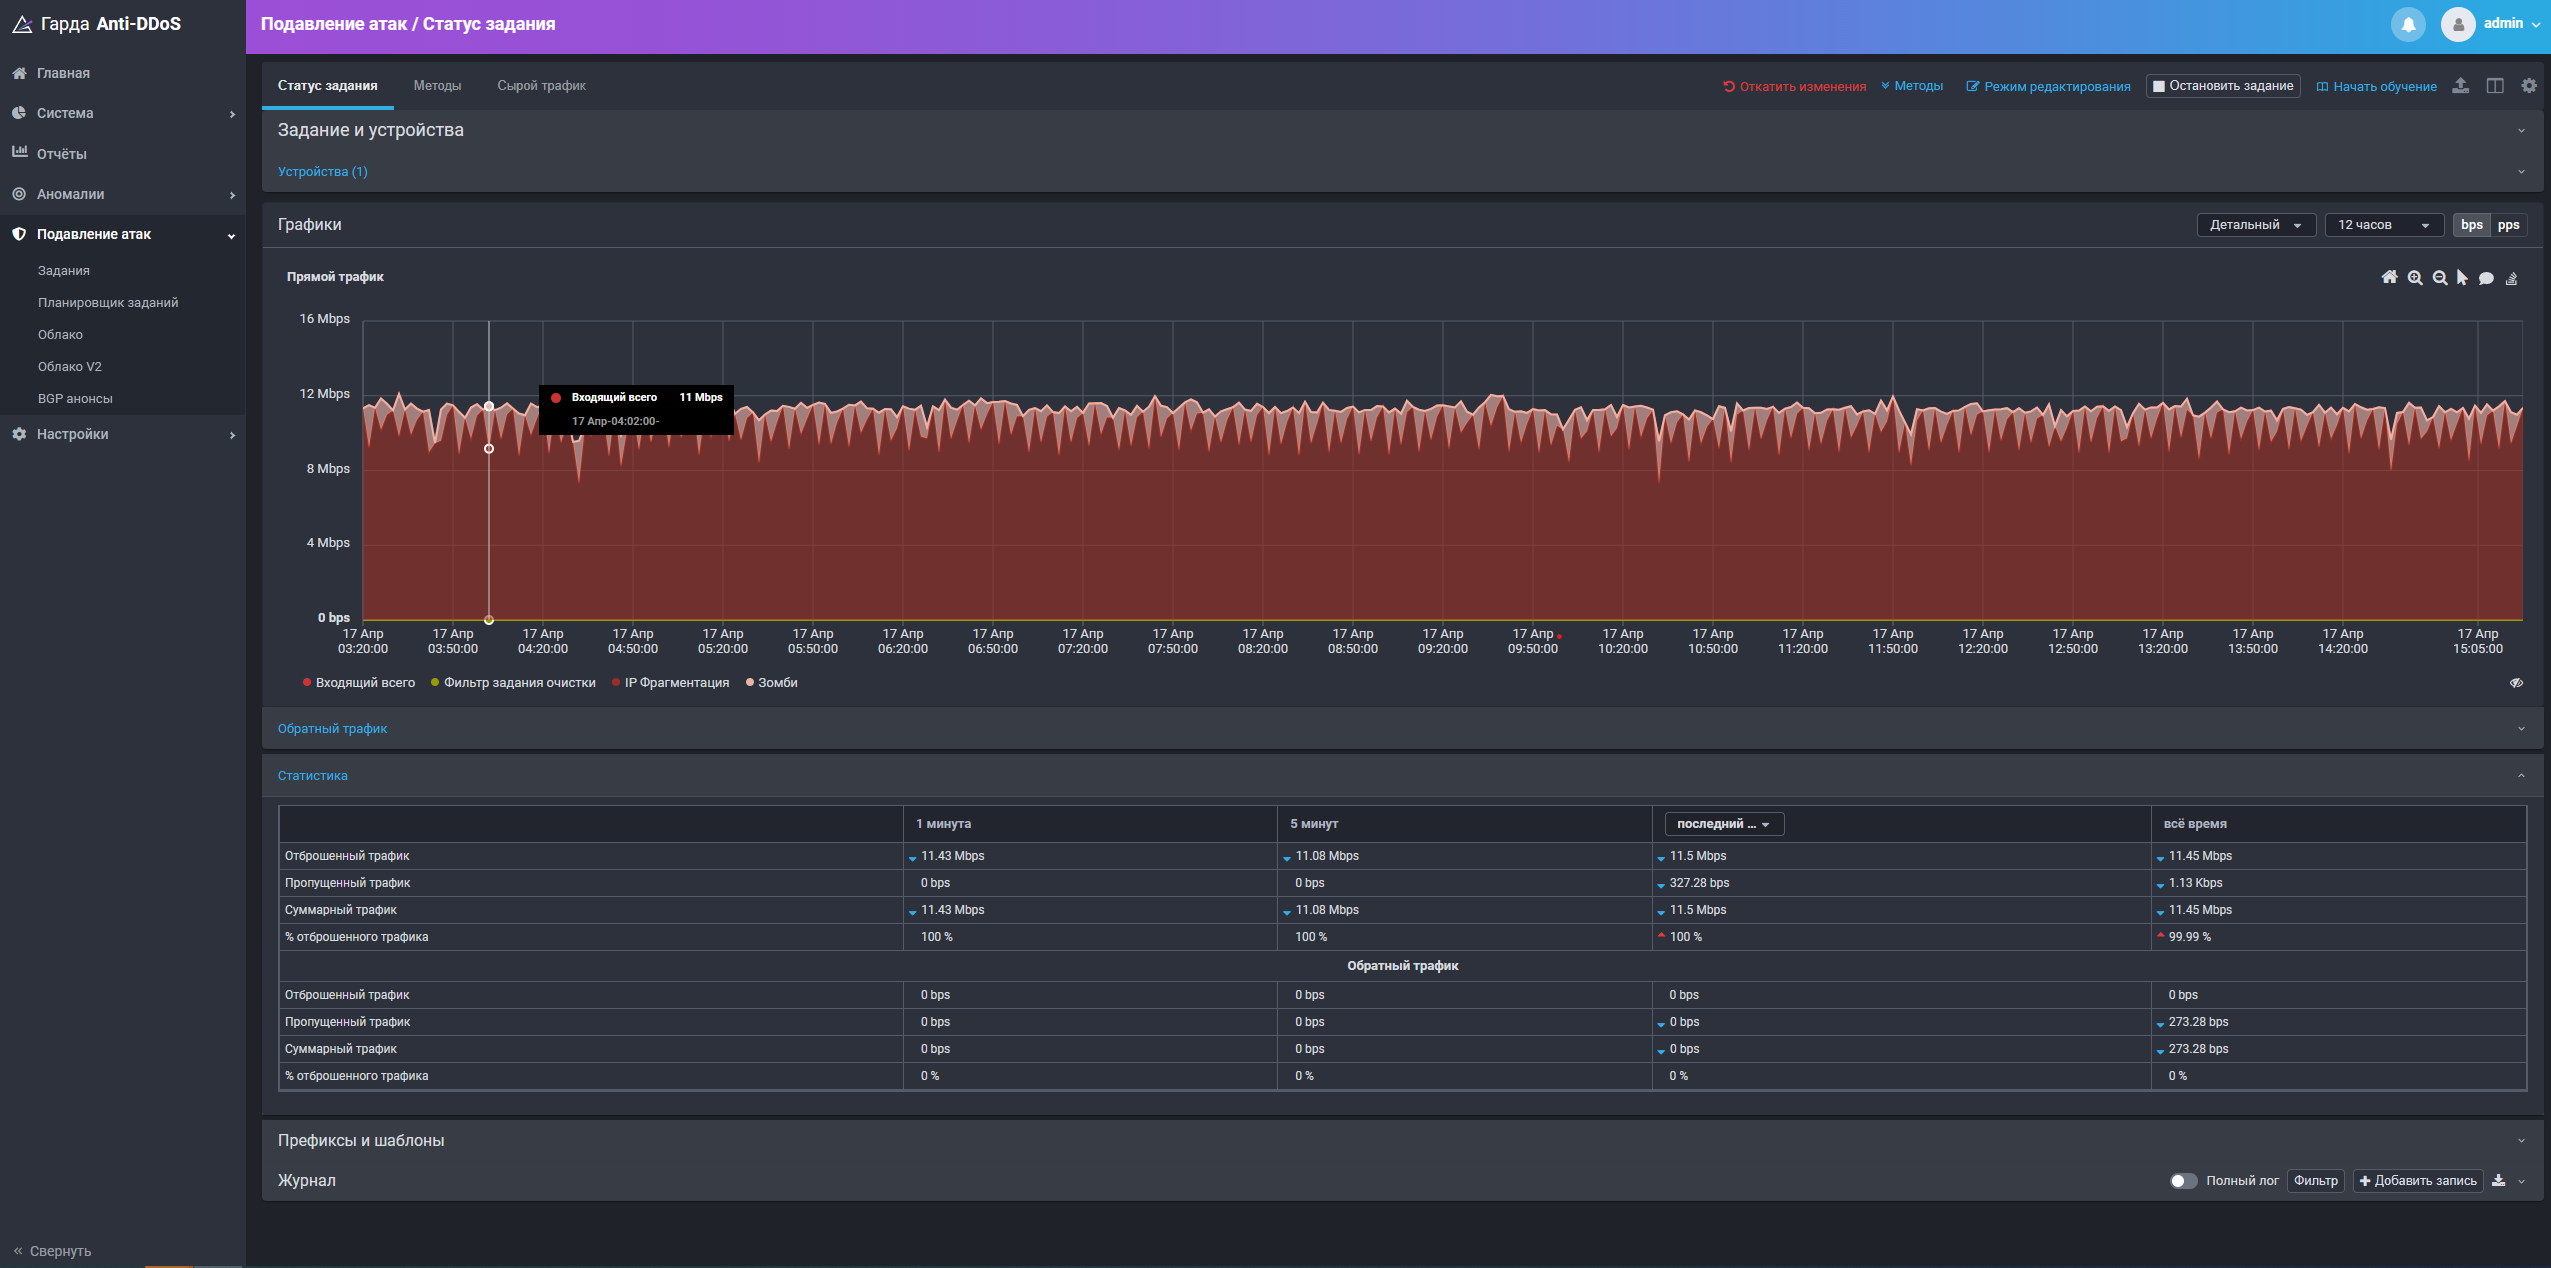Open notifications bell icon
This screenshot has height=1268, width=2551.
pyautogui.click(x=2408, y=24)
